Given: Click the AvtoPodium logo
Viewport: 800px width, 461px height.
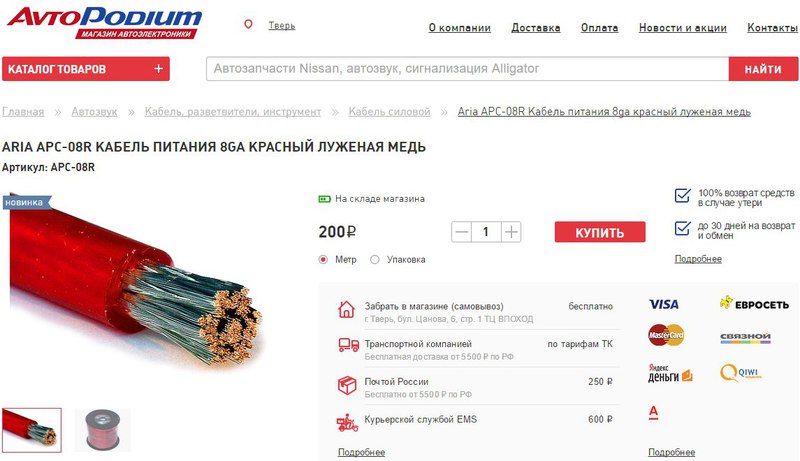Looking at the screenshot, I should tap(105, 22).
